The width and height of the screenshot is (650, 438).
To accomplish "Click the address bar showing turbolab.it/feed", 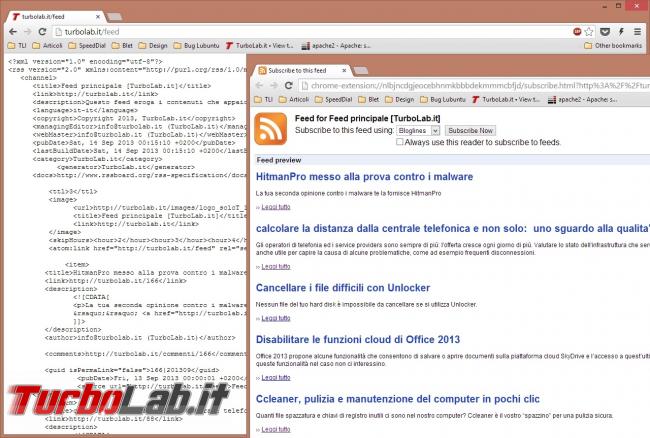I will (x=311, y=31).
